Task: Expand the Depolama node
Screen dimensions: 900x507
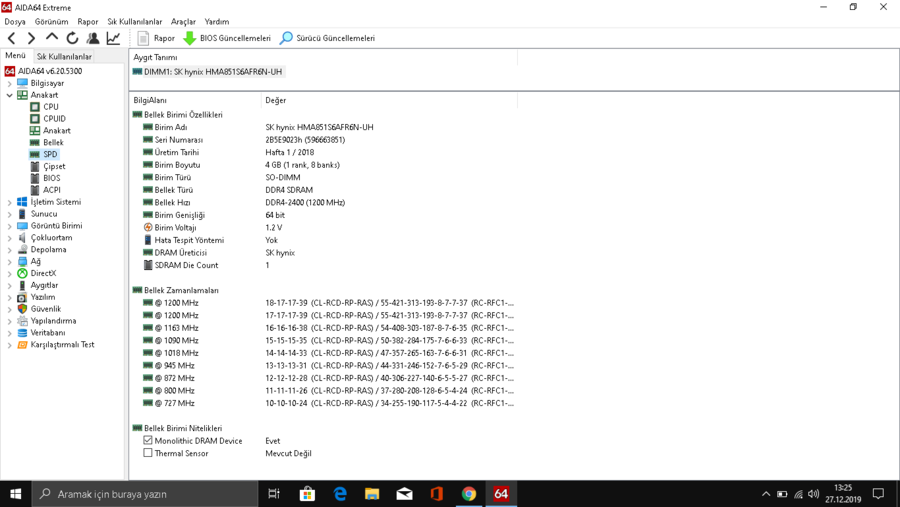Action: (9, 250)
